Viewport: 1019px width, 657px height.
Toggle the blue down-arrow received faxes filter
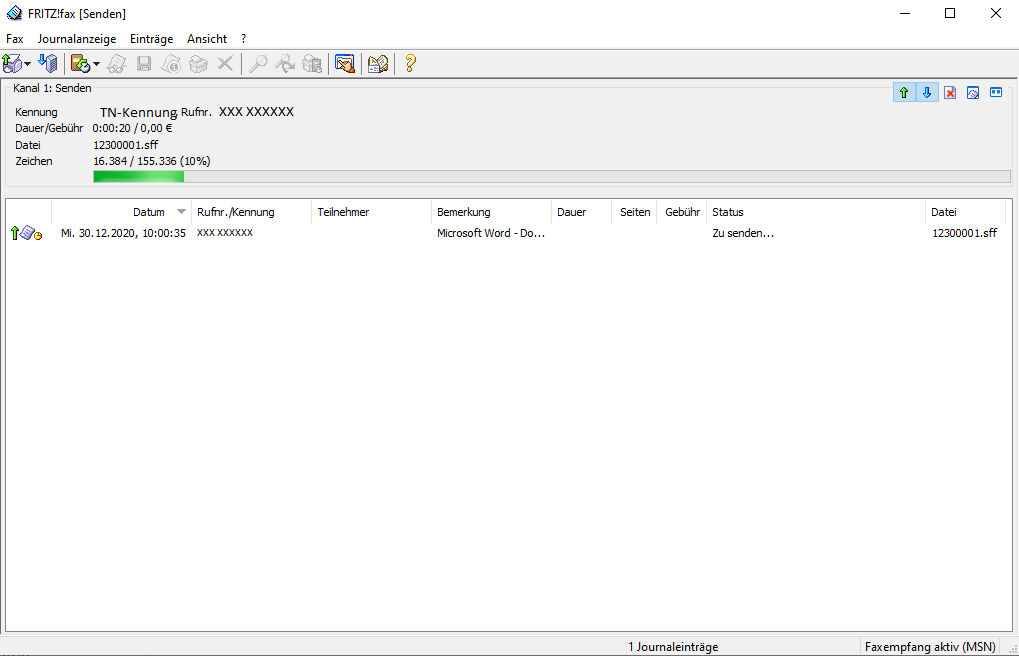click(927, 93)
